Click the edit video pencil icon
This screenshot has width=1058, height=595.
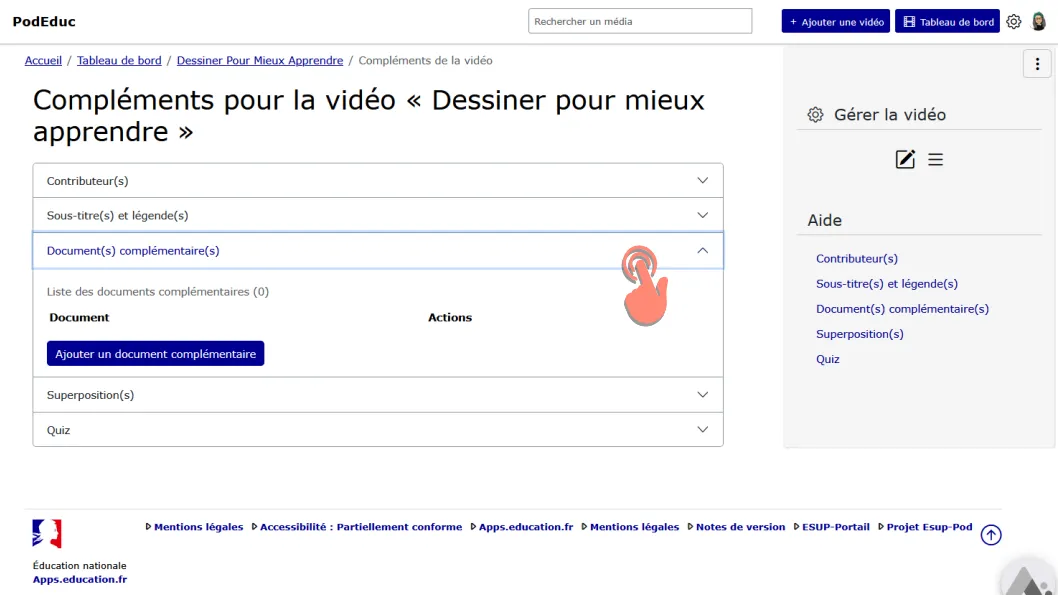(x=905, y=159)
